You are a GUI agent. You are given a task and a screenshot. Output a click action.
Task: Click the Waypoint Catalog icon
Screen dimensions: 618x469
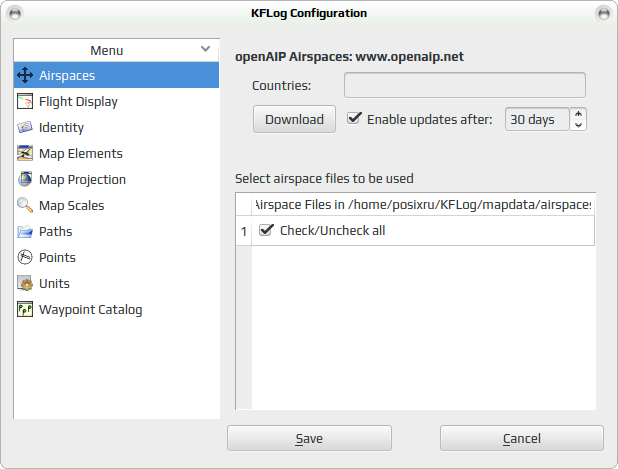pos(25,309)
